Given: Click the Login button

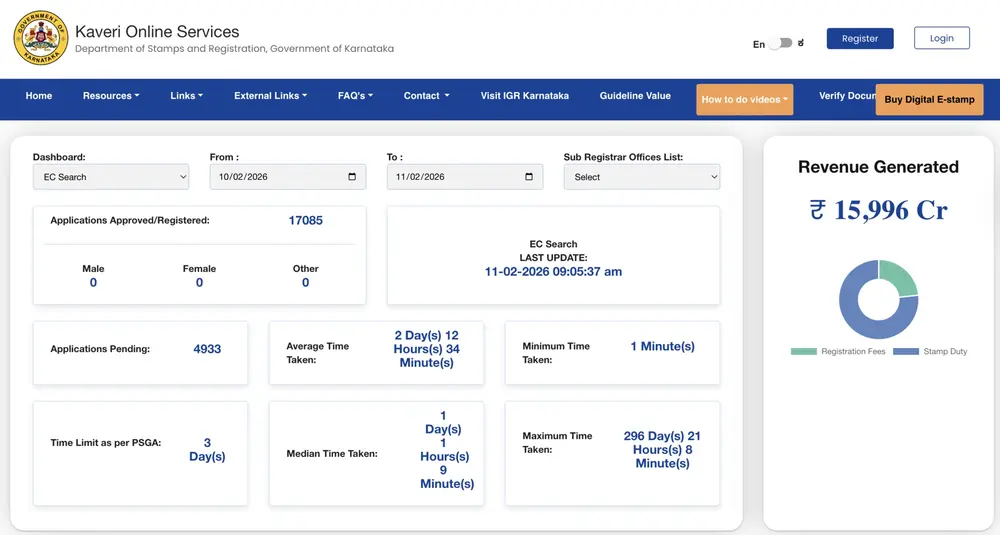Looking at the screenshot, I should (941, 39).
